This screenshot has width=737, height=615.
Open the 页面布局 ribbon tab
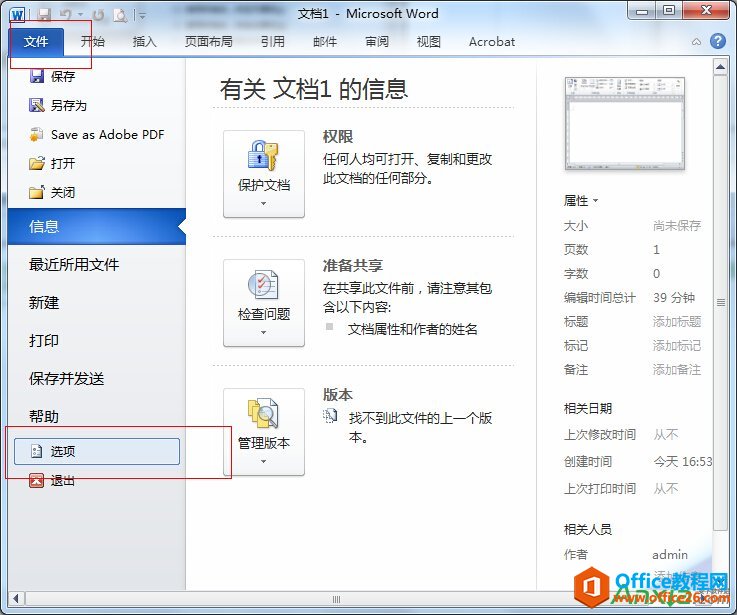pyautogui.click(x=208, y=42)
